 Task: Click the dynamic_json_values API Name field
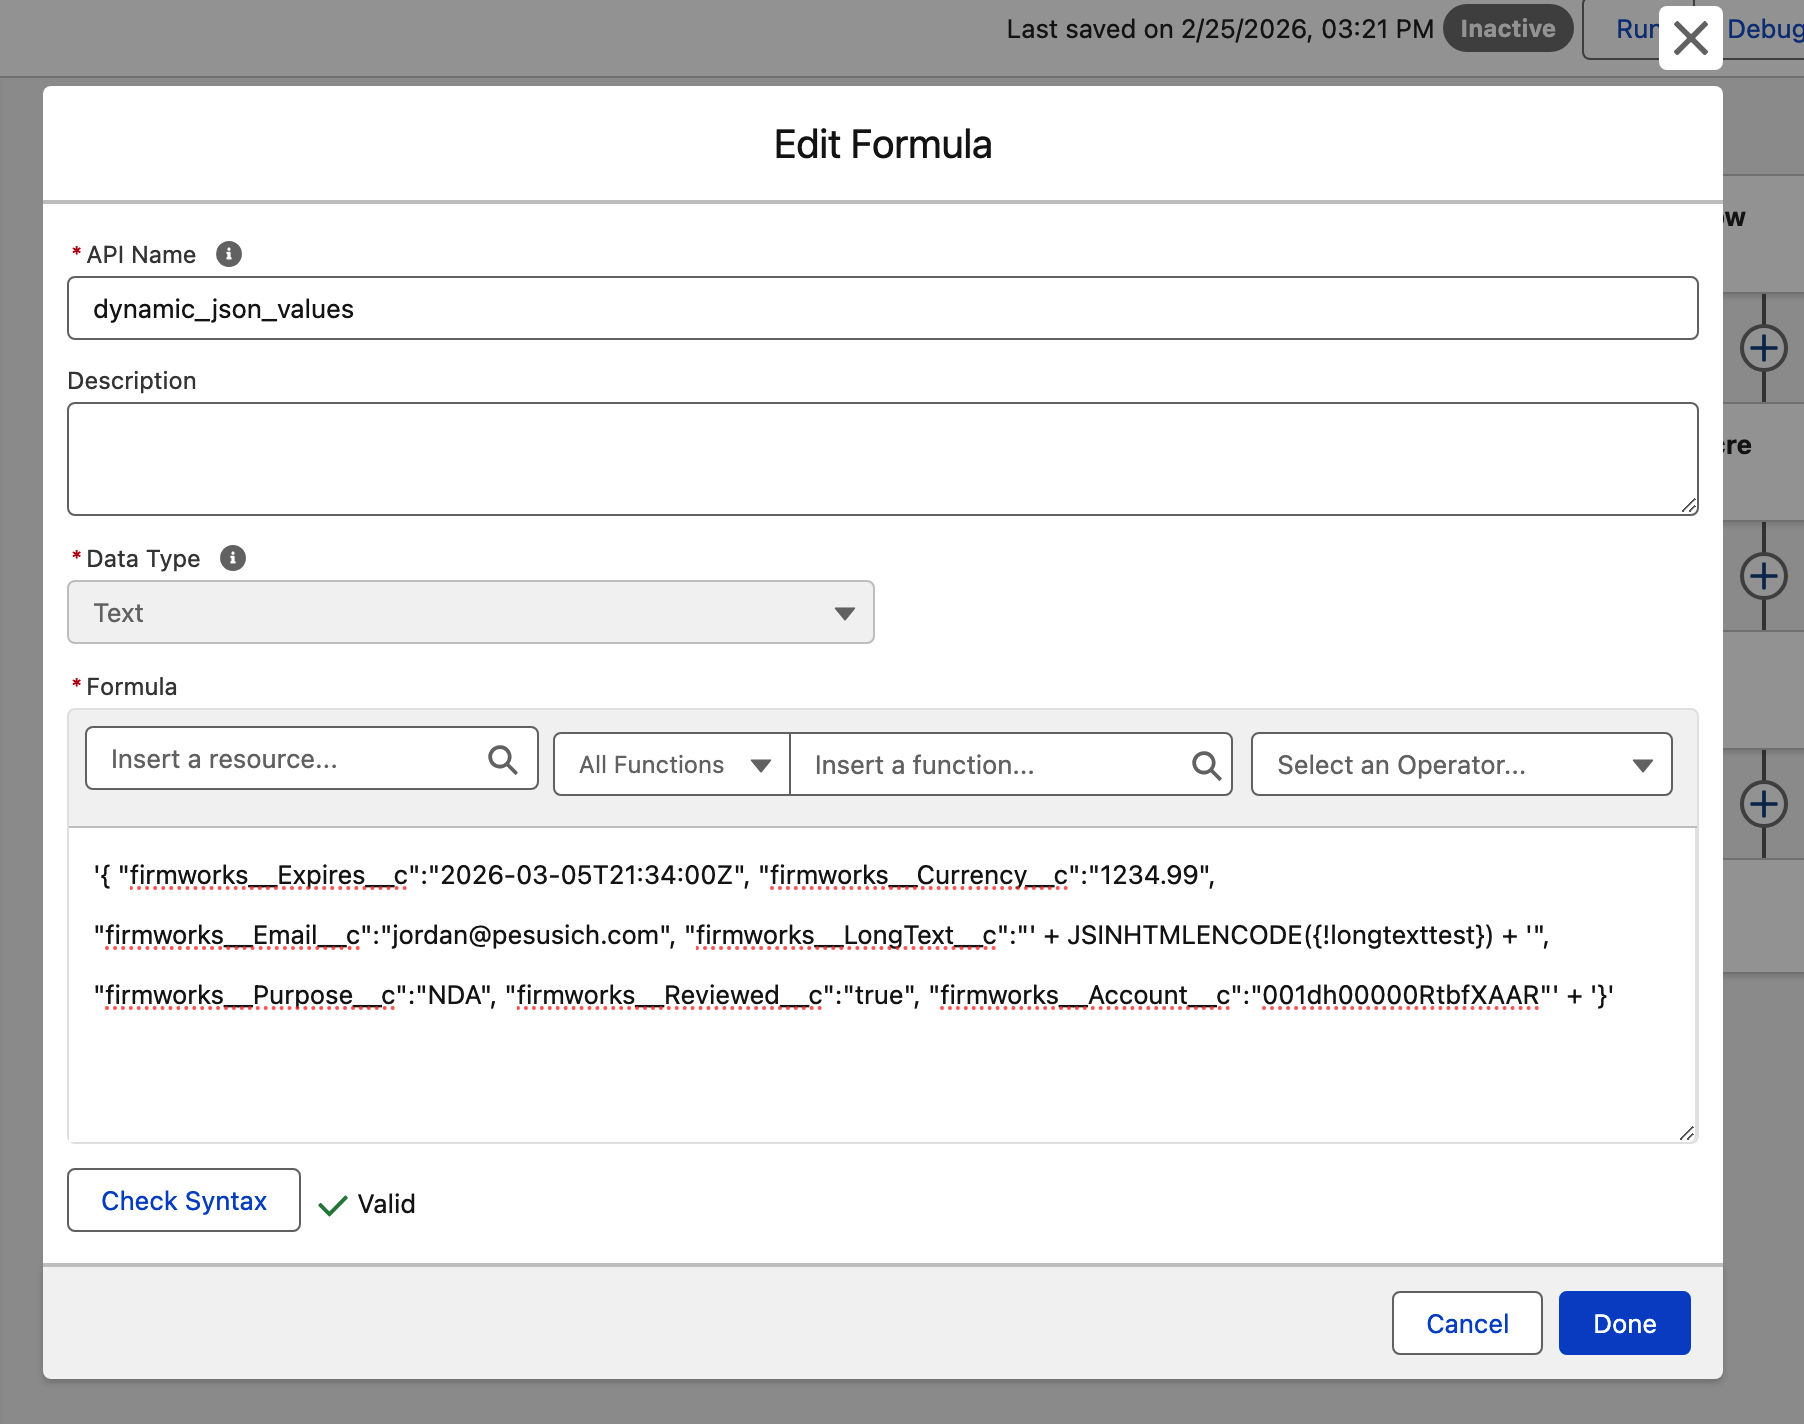[882, 308]
